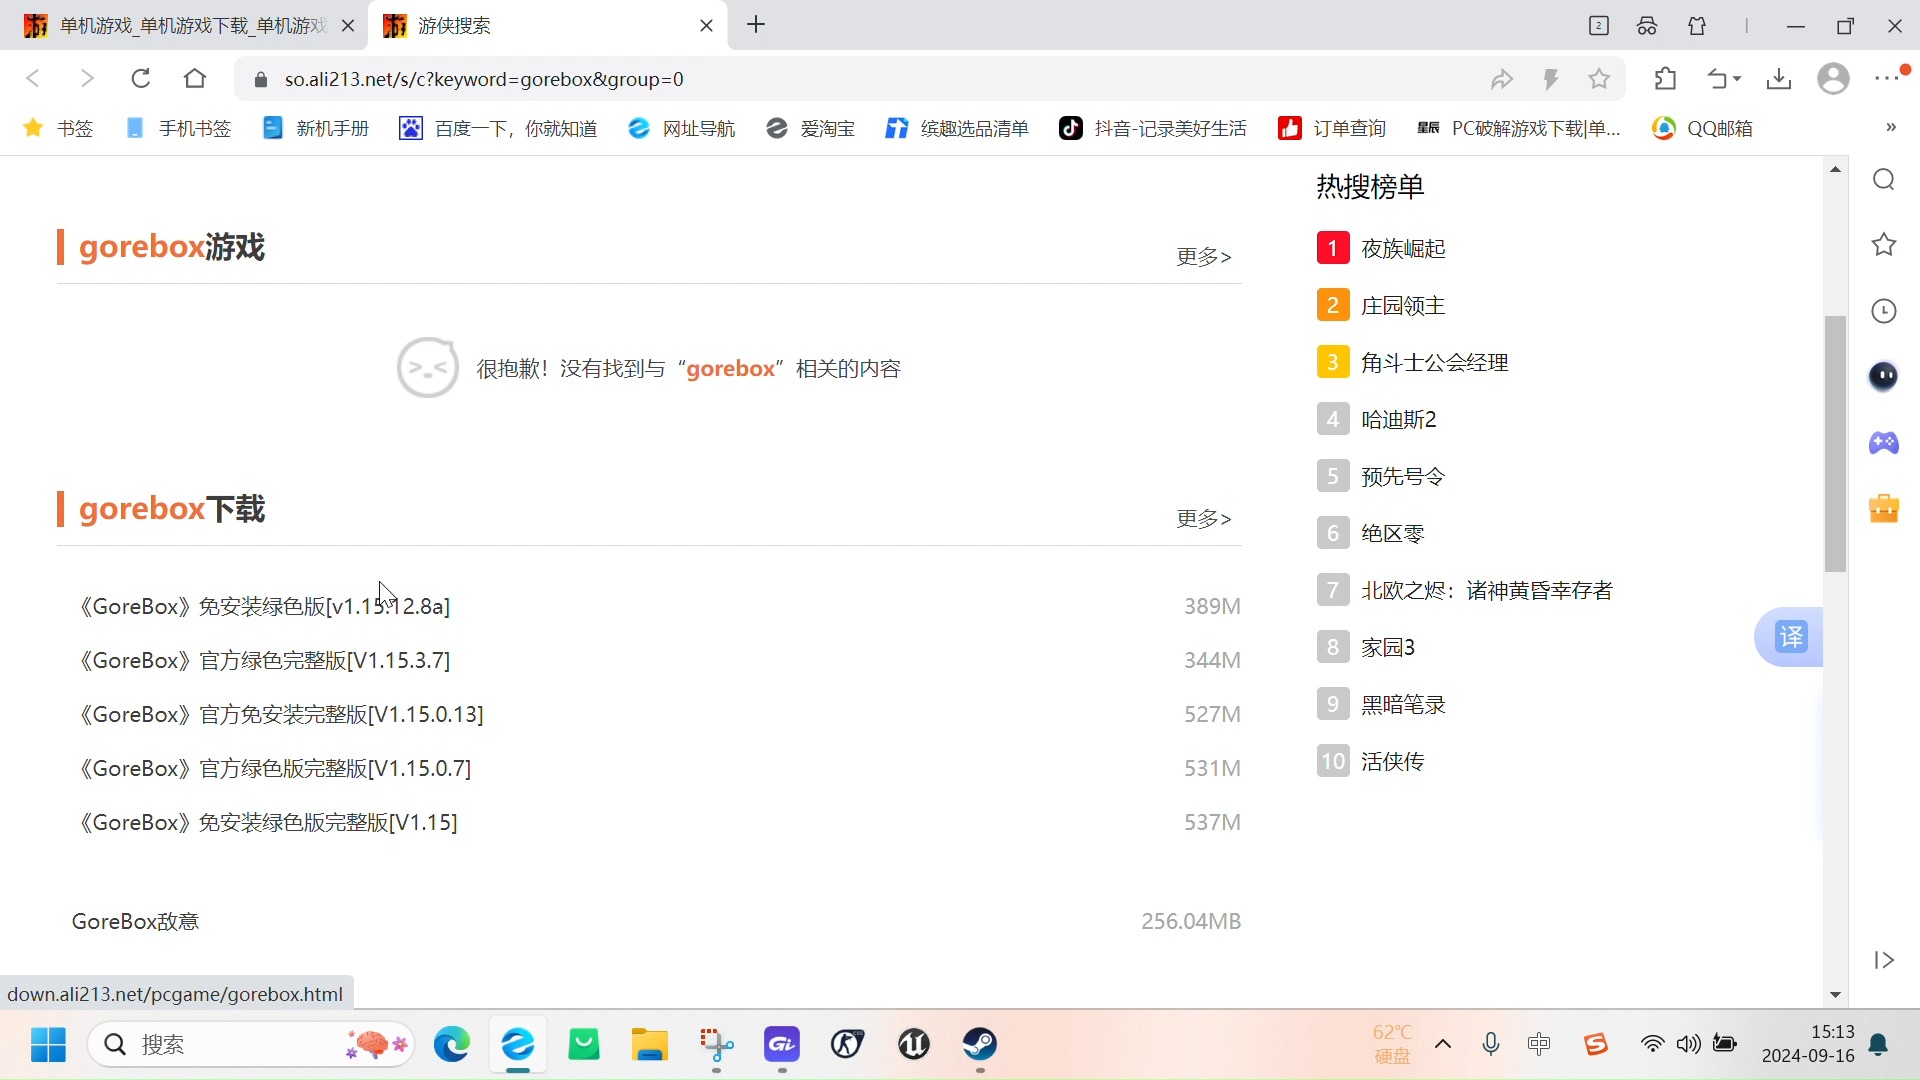
Task: Open hot search item 夜族崛起
Action: (x=1403, y=248)
